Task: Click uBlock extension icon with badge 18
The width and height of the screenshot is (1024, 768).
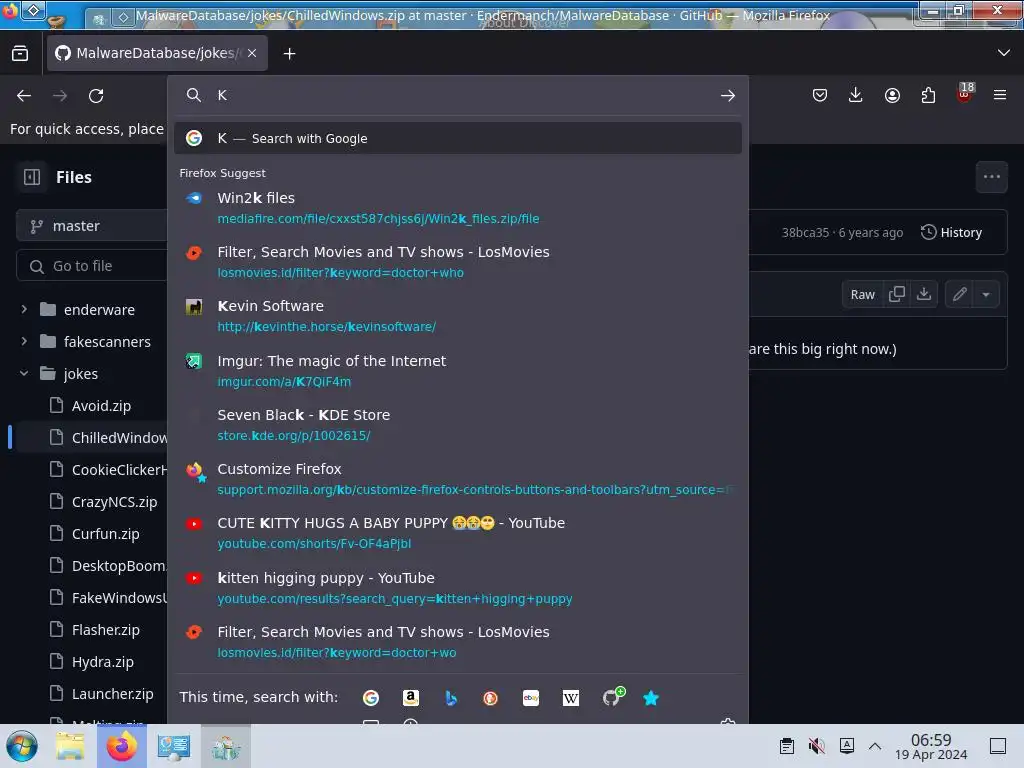Action: pos(965,93)
